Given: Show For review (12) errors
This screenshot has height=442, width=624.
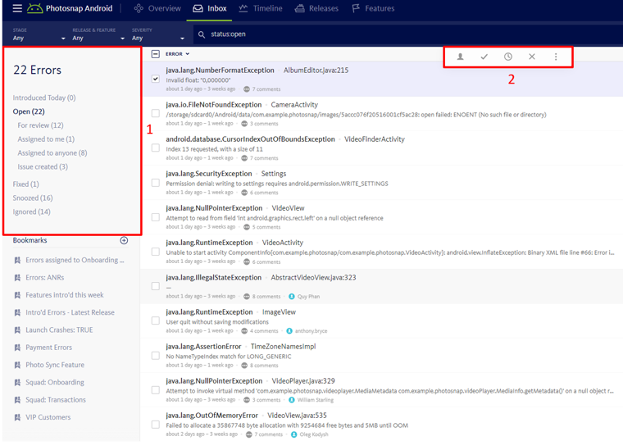Looking at the screenshot, I should (40, 126).
